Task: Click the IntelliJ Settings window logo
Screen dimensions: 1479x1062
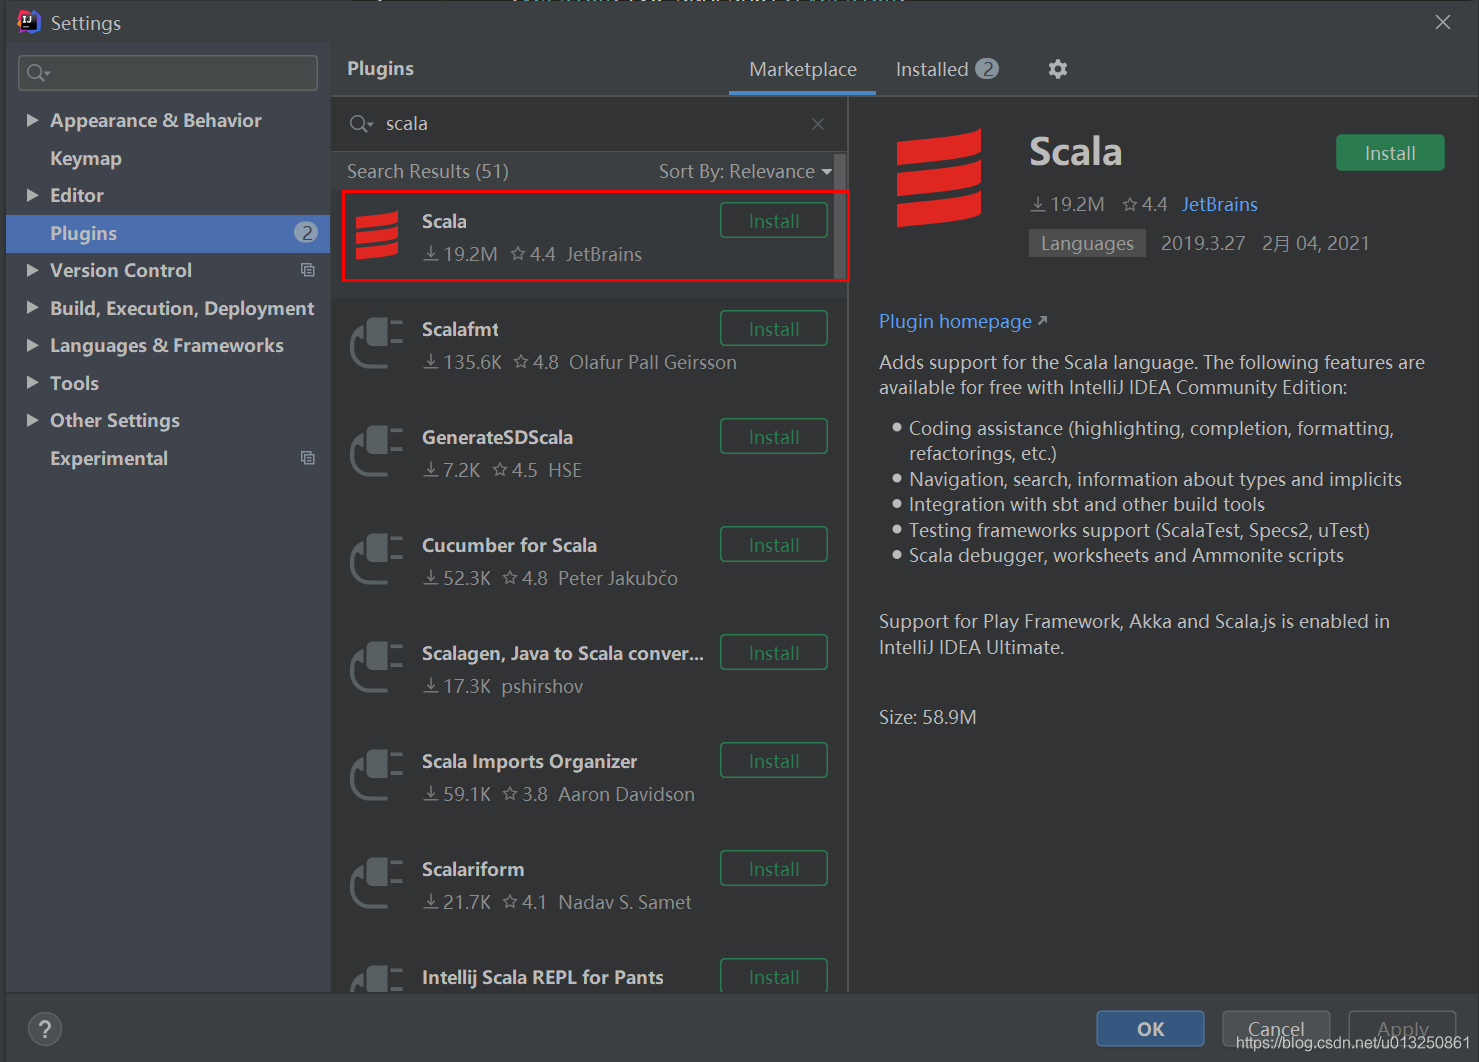Action: tap(28, 22)
